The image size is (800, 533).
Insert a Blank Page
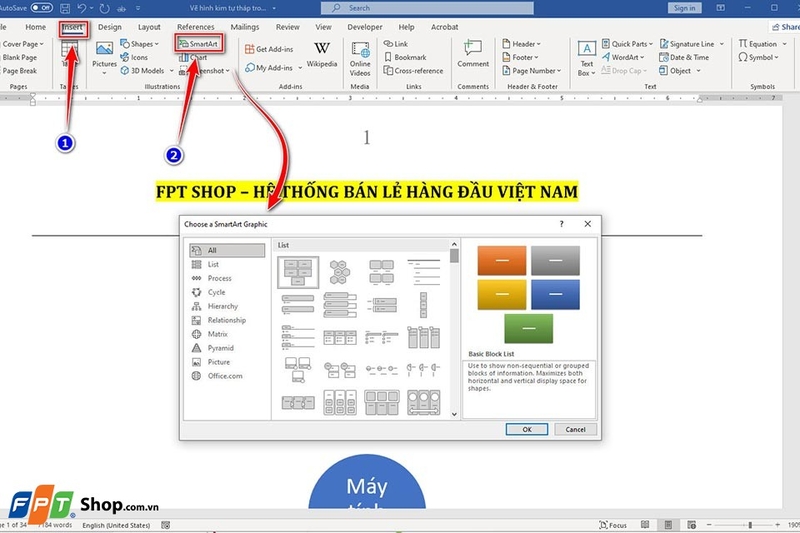coord(19,57)
